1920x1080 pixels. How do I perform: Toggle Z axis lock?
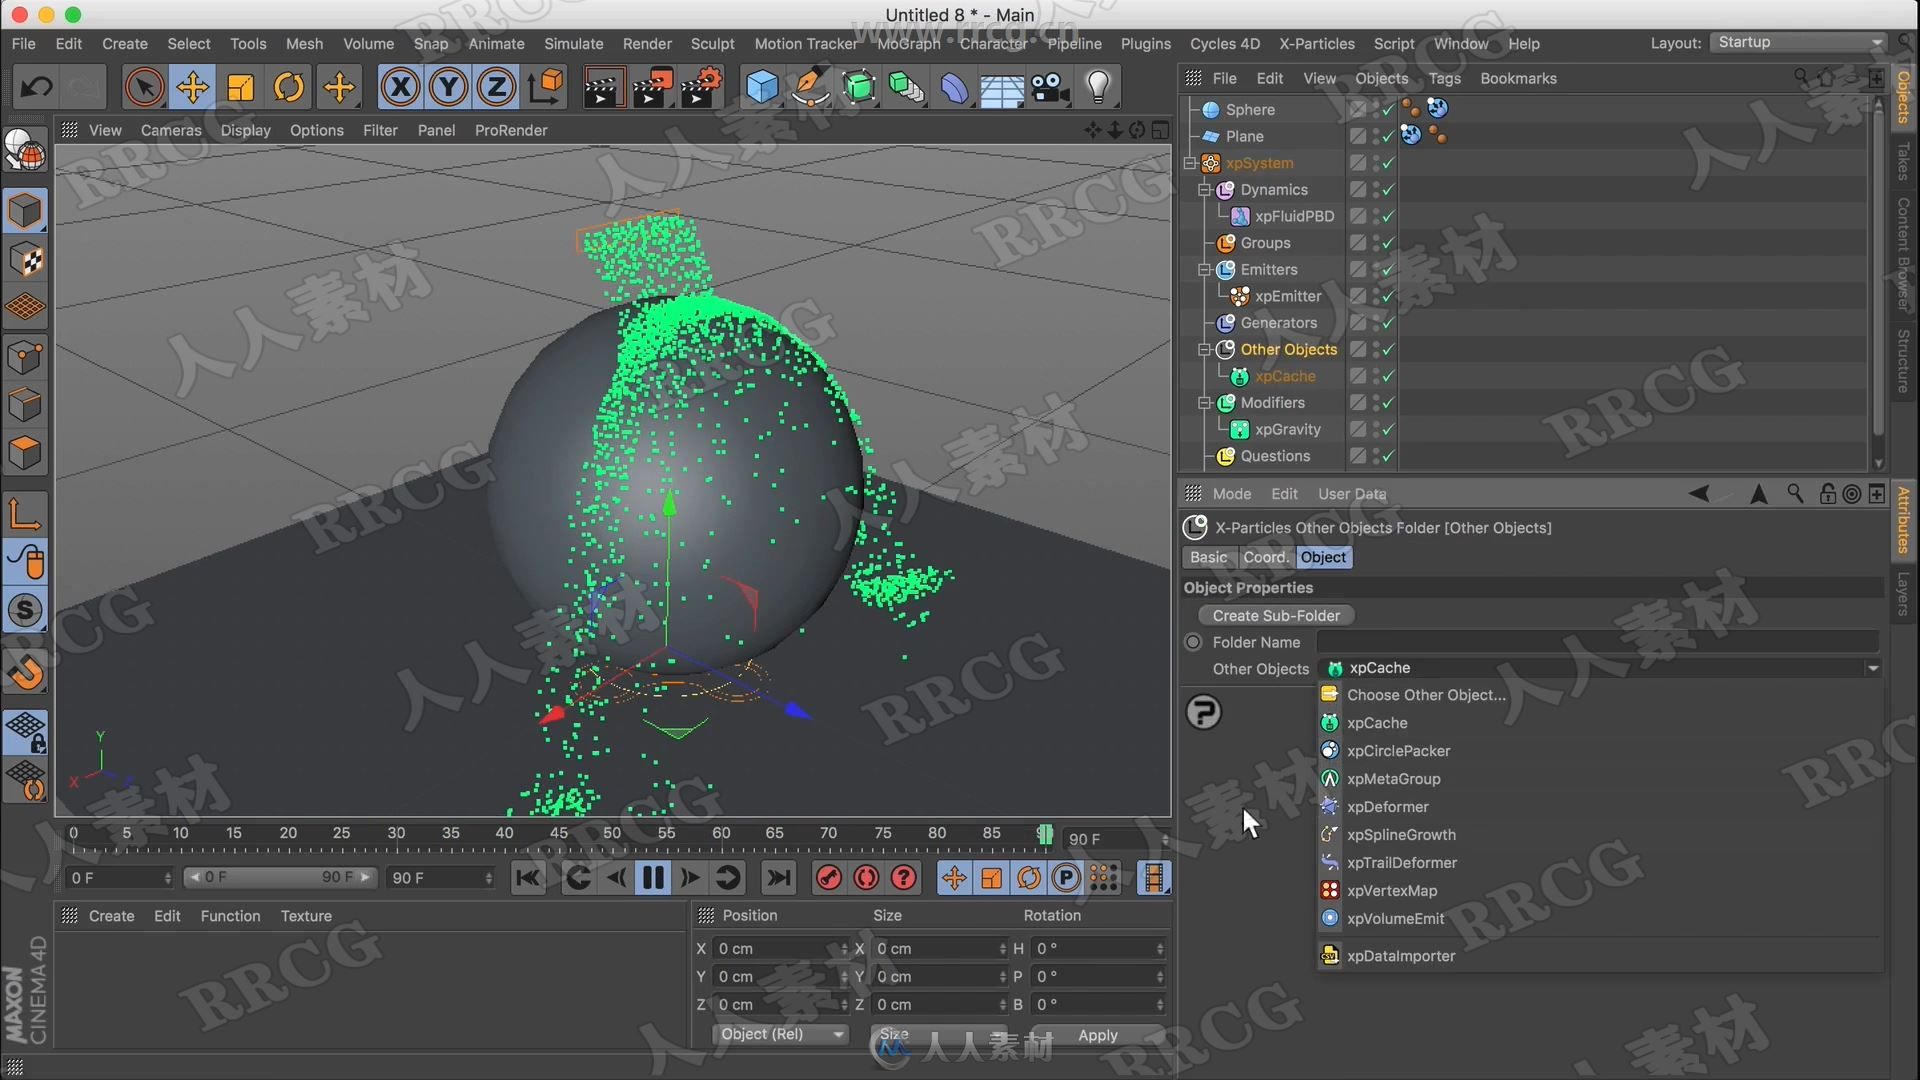[x=496, y=88]
